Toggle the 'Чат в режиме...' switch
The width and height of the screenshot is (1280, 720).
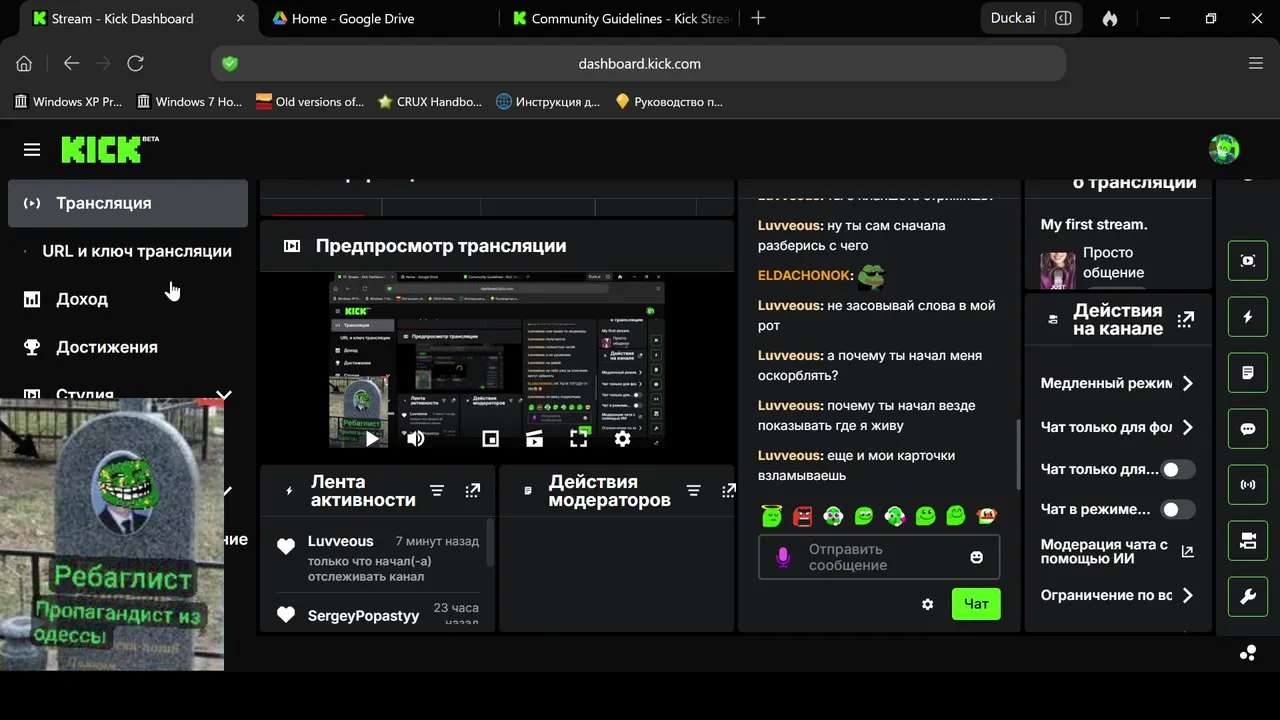1178,509
